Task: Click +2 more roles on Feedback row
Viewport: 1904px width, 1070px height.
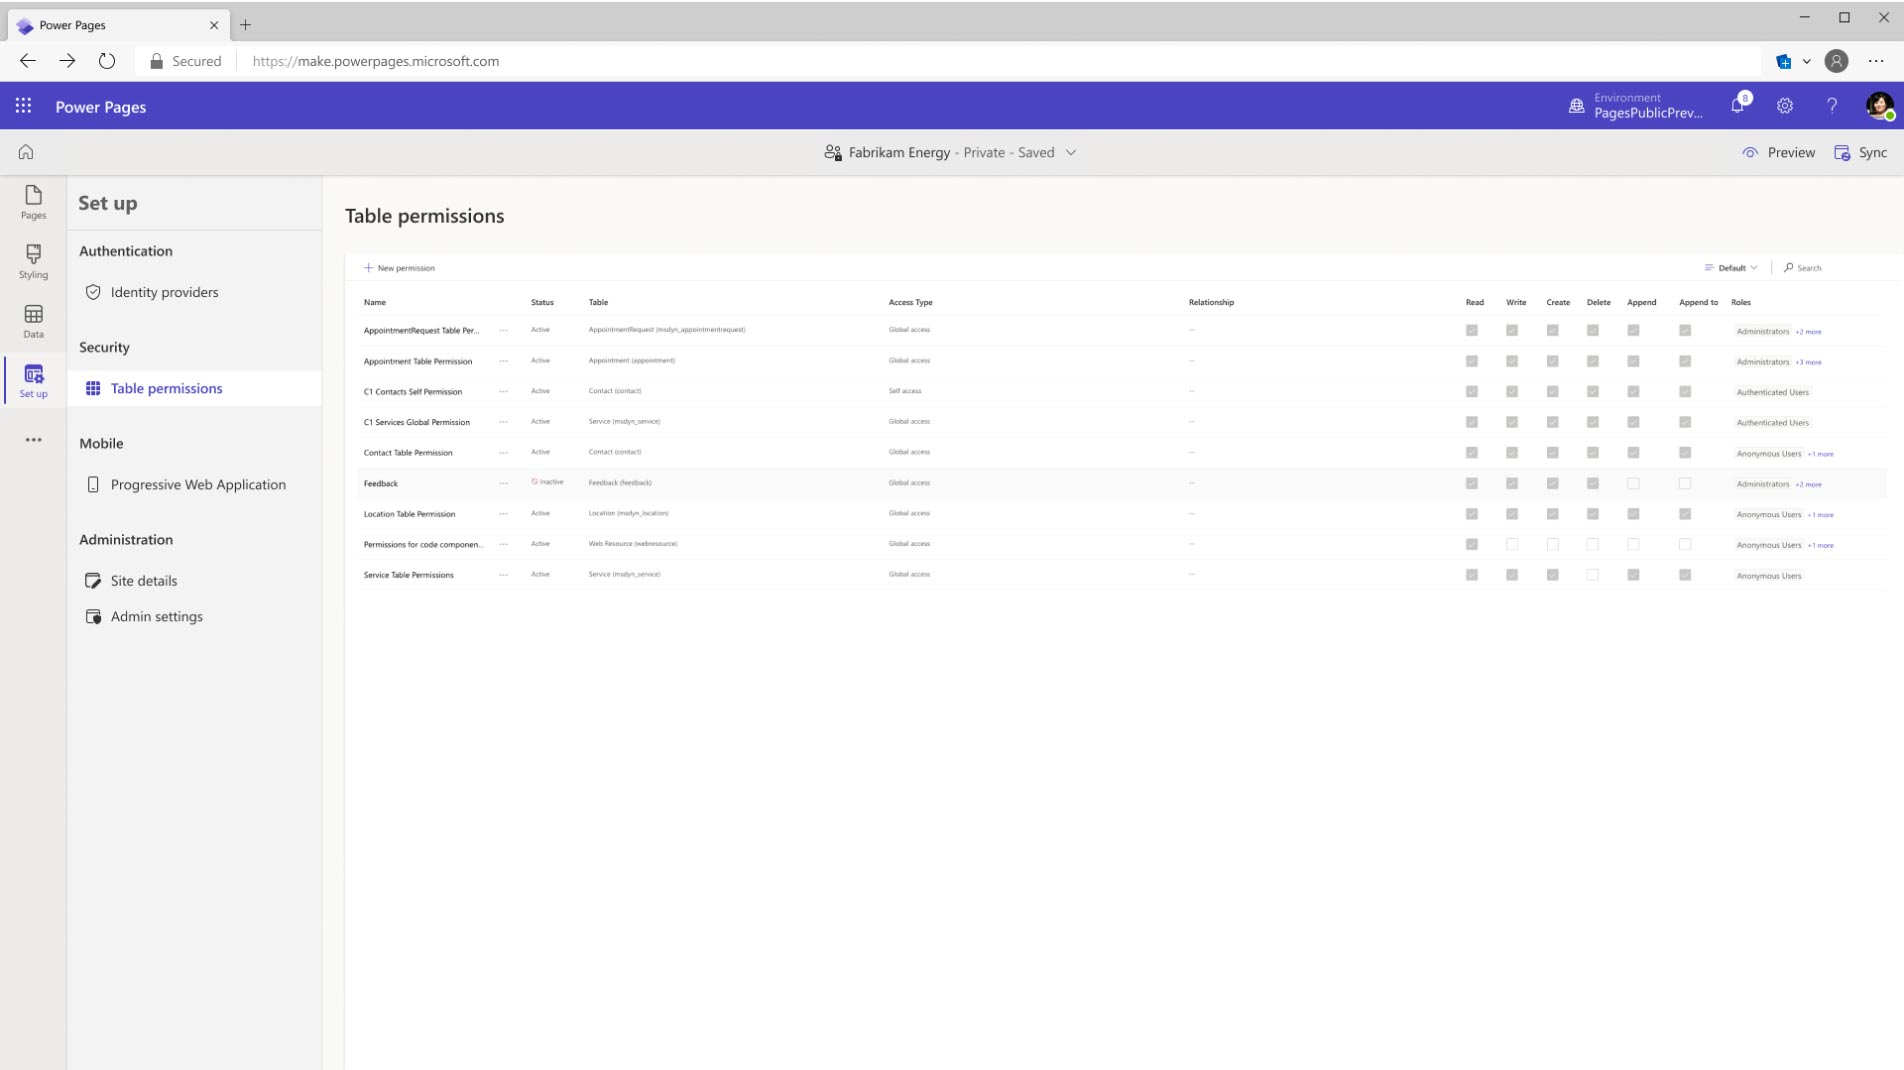Action: (1808, 484)
